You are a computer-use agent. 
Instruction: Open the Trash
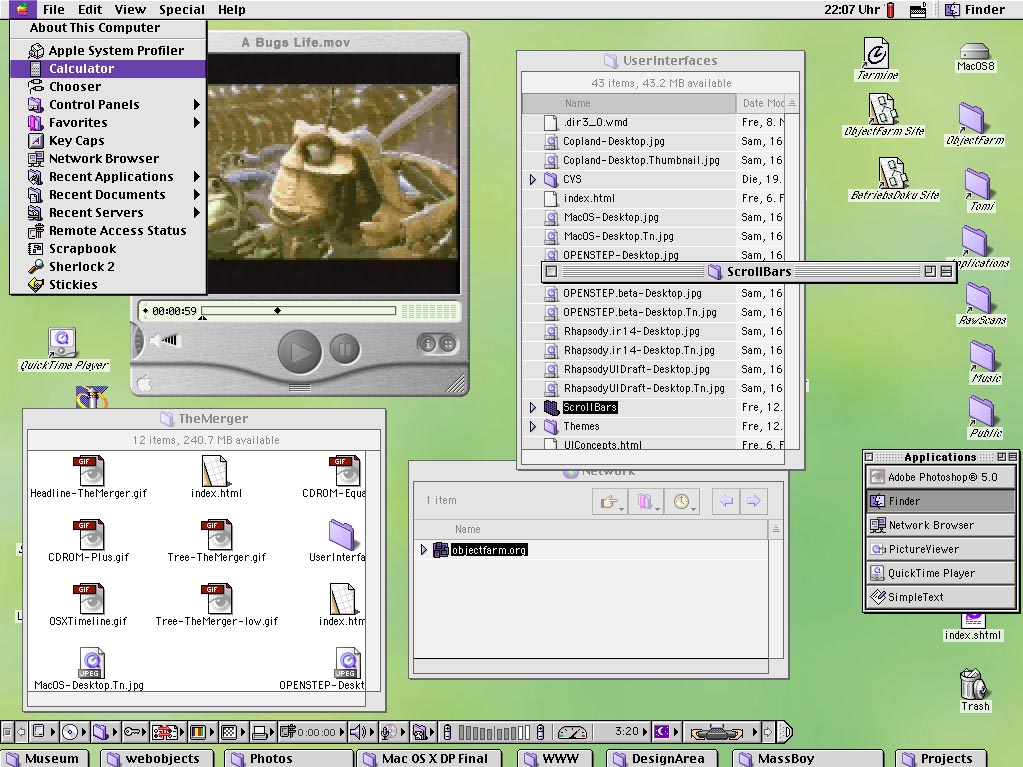(973, 688)
